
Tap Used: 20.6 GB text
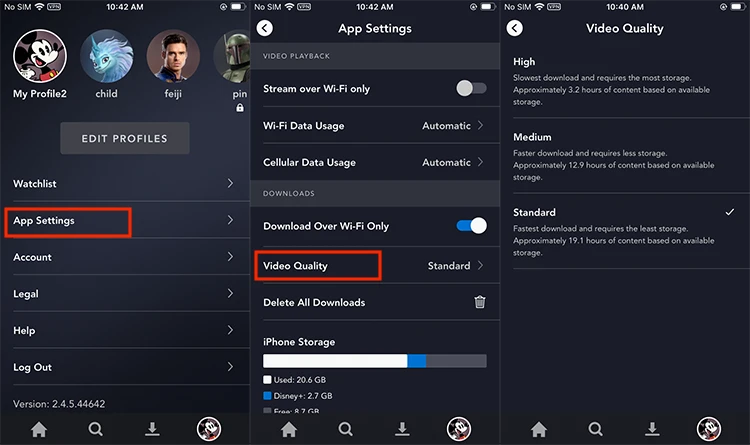click(x=299, y=380)
